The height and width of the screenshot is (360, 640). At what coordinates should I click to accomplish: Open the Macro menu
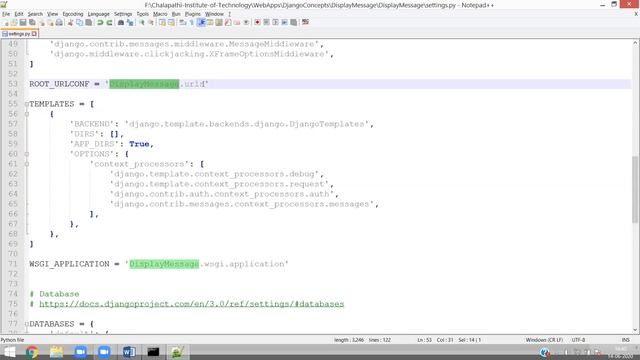[x=160, y=14]
